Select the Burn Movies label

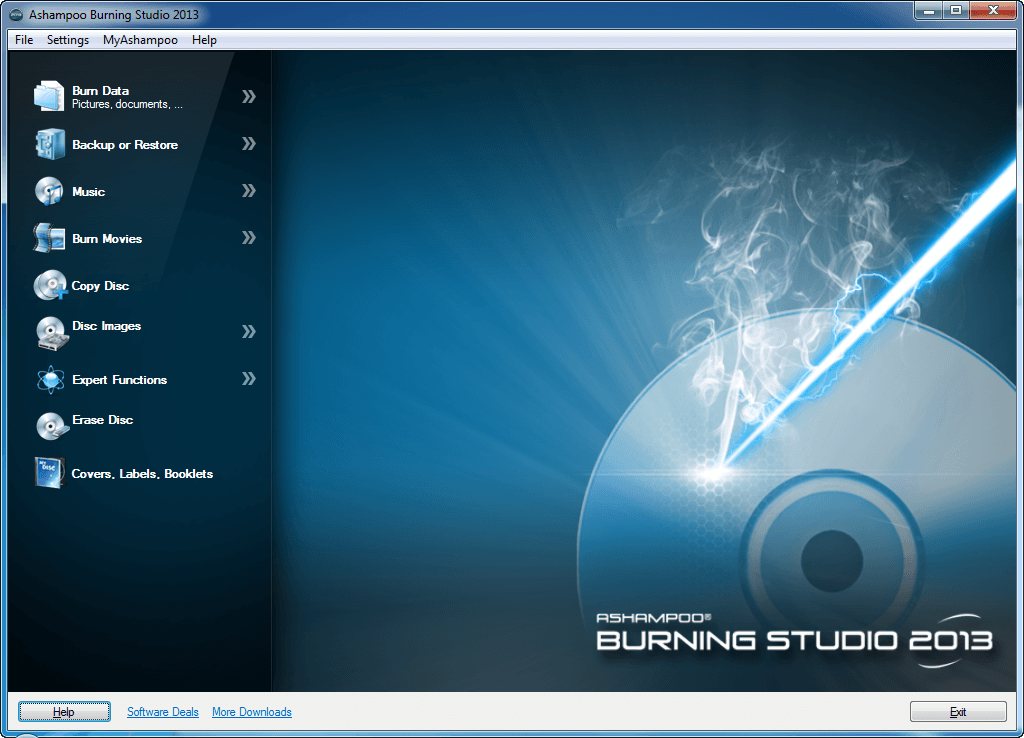point(107,239)
